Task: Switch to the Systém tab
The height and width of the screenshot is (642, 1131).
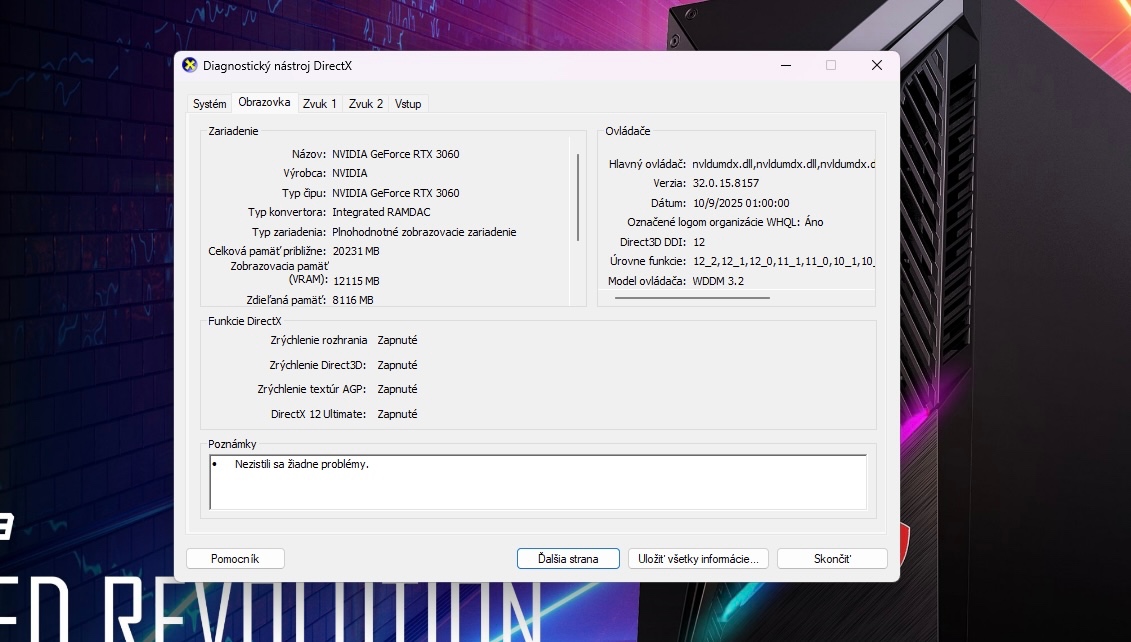Action: pos(209,104)
